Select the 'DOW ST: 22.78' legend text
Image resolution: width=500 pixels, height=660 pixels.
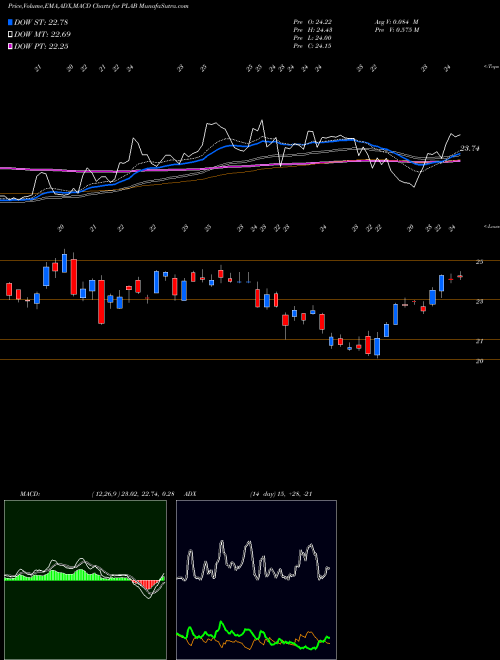pyautogui.click(x=41, y=22)
